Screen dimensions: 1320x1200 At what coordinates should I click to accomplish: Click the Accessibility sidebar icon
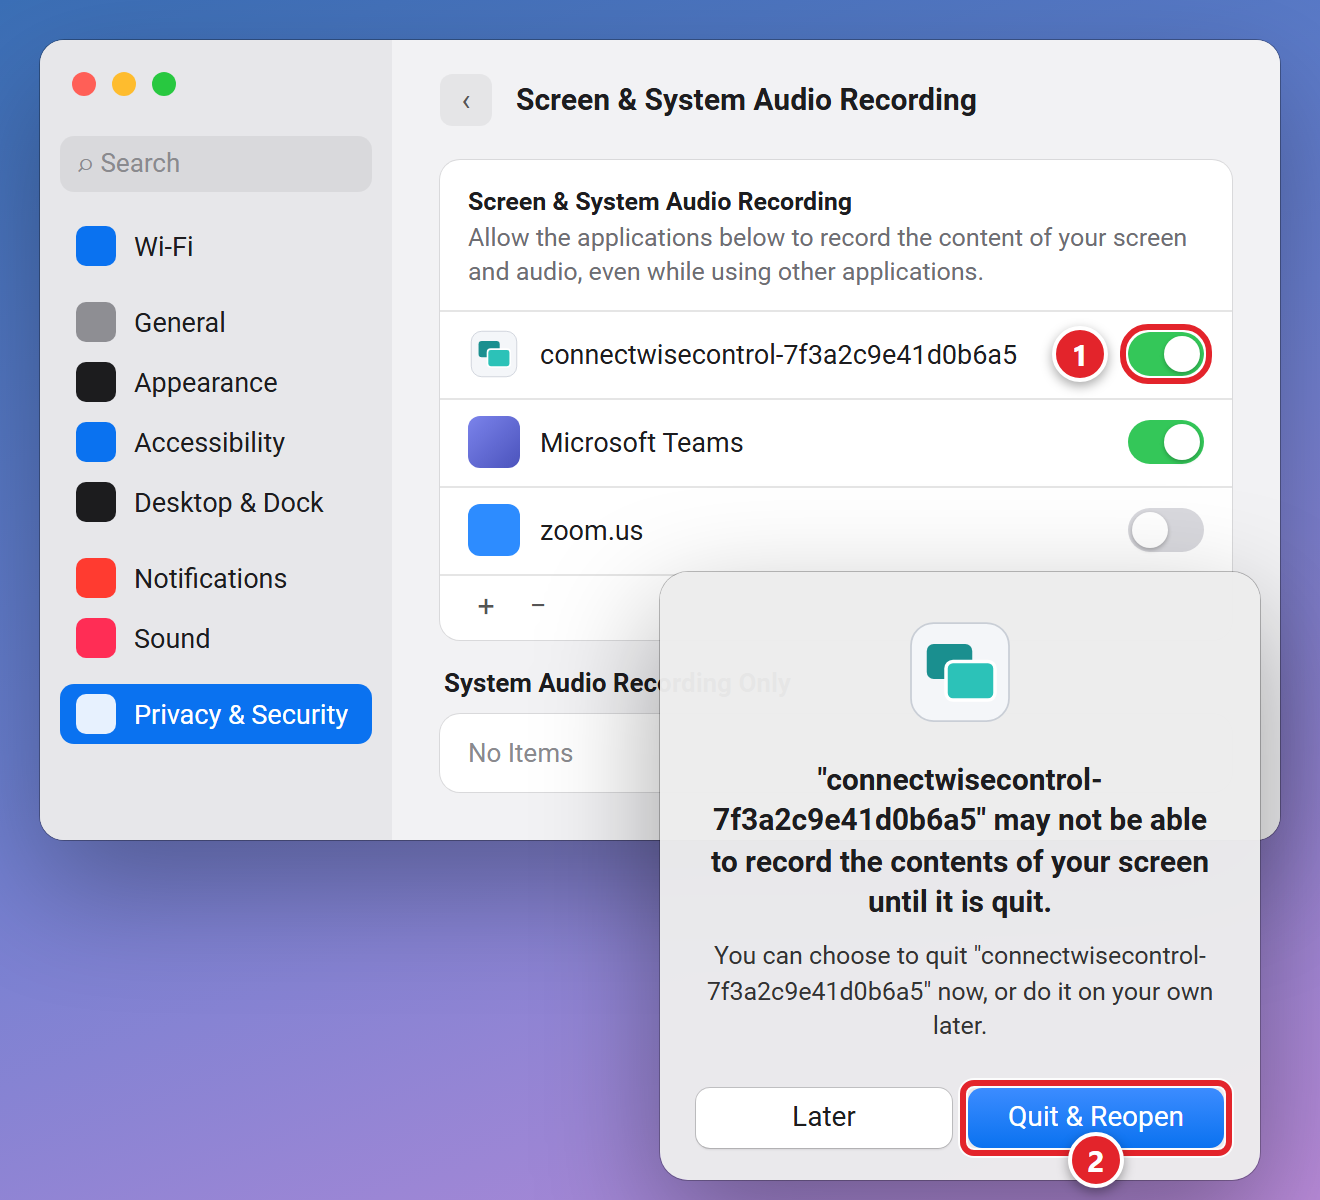point(96,442)
